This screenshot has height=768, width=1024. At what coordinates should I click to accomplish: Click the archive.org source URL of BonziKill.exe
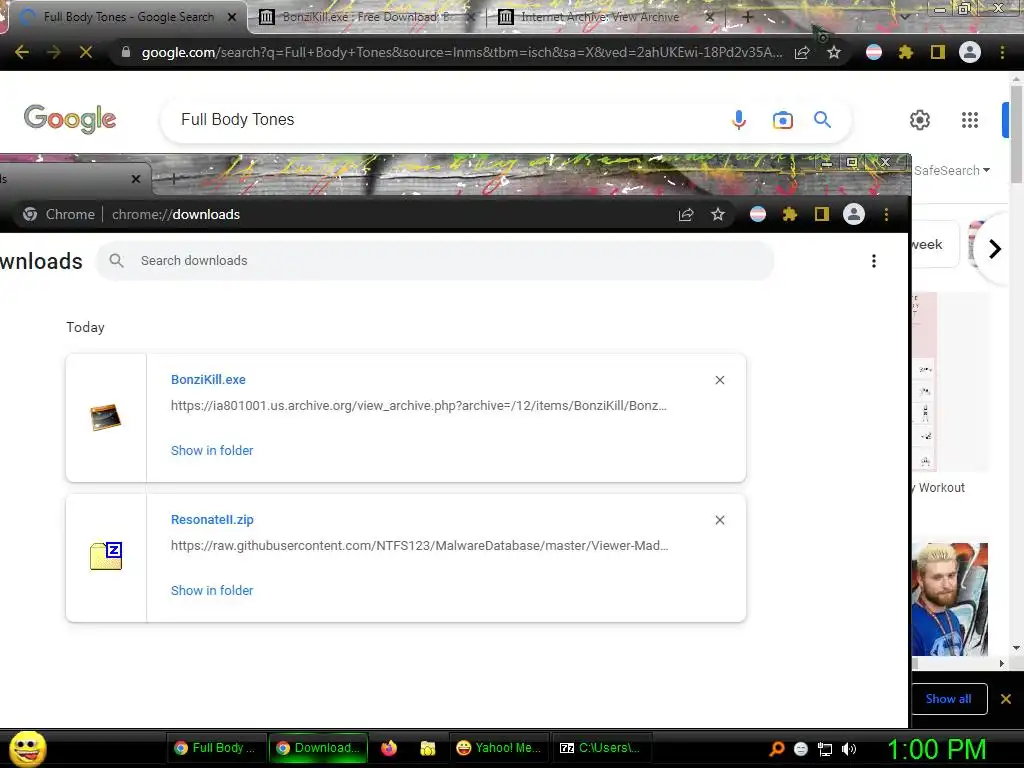pos(419,406)
